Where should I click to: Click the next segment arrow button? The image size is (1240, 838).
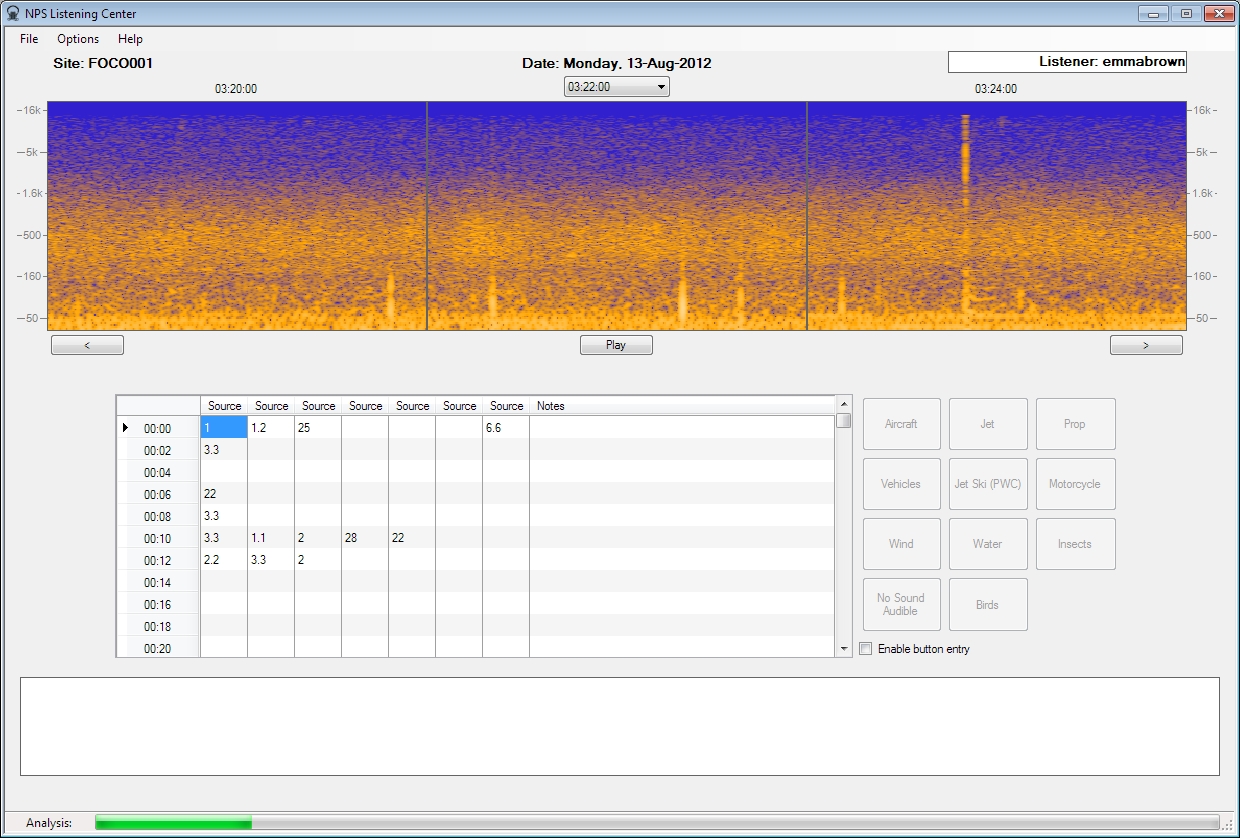click(1146, 345)
